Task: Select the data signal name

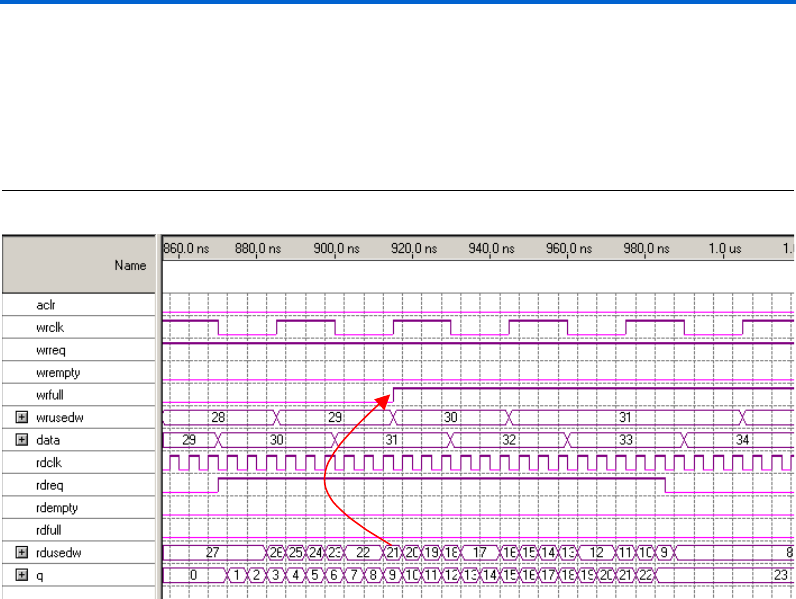Action: (x=48, y=440)
